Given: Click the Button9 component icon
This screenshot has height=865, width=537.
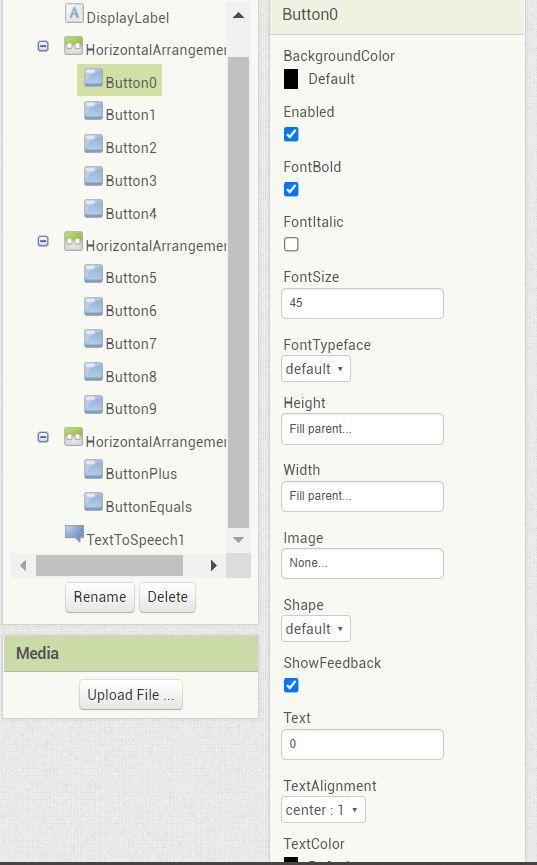Looking at the screenshot, I should coord(93,404).
